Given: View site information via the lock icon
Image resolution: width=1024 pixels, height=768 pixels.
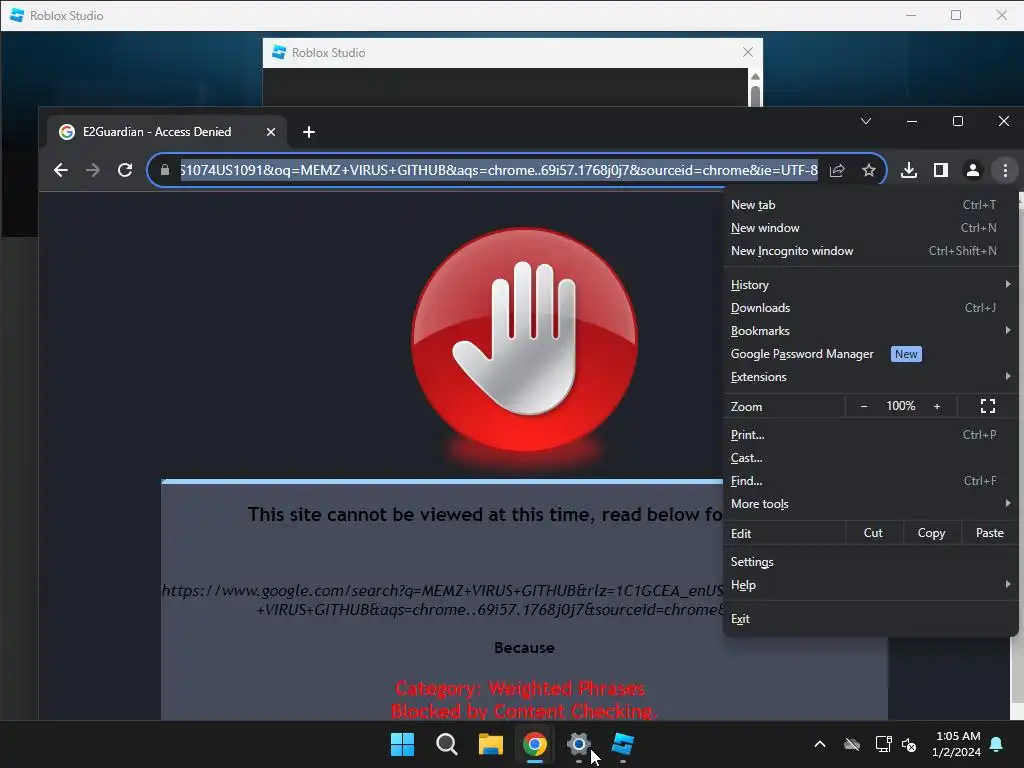Looking at the screenshot, I should (165, 170).
